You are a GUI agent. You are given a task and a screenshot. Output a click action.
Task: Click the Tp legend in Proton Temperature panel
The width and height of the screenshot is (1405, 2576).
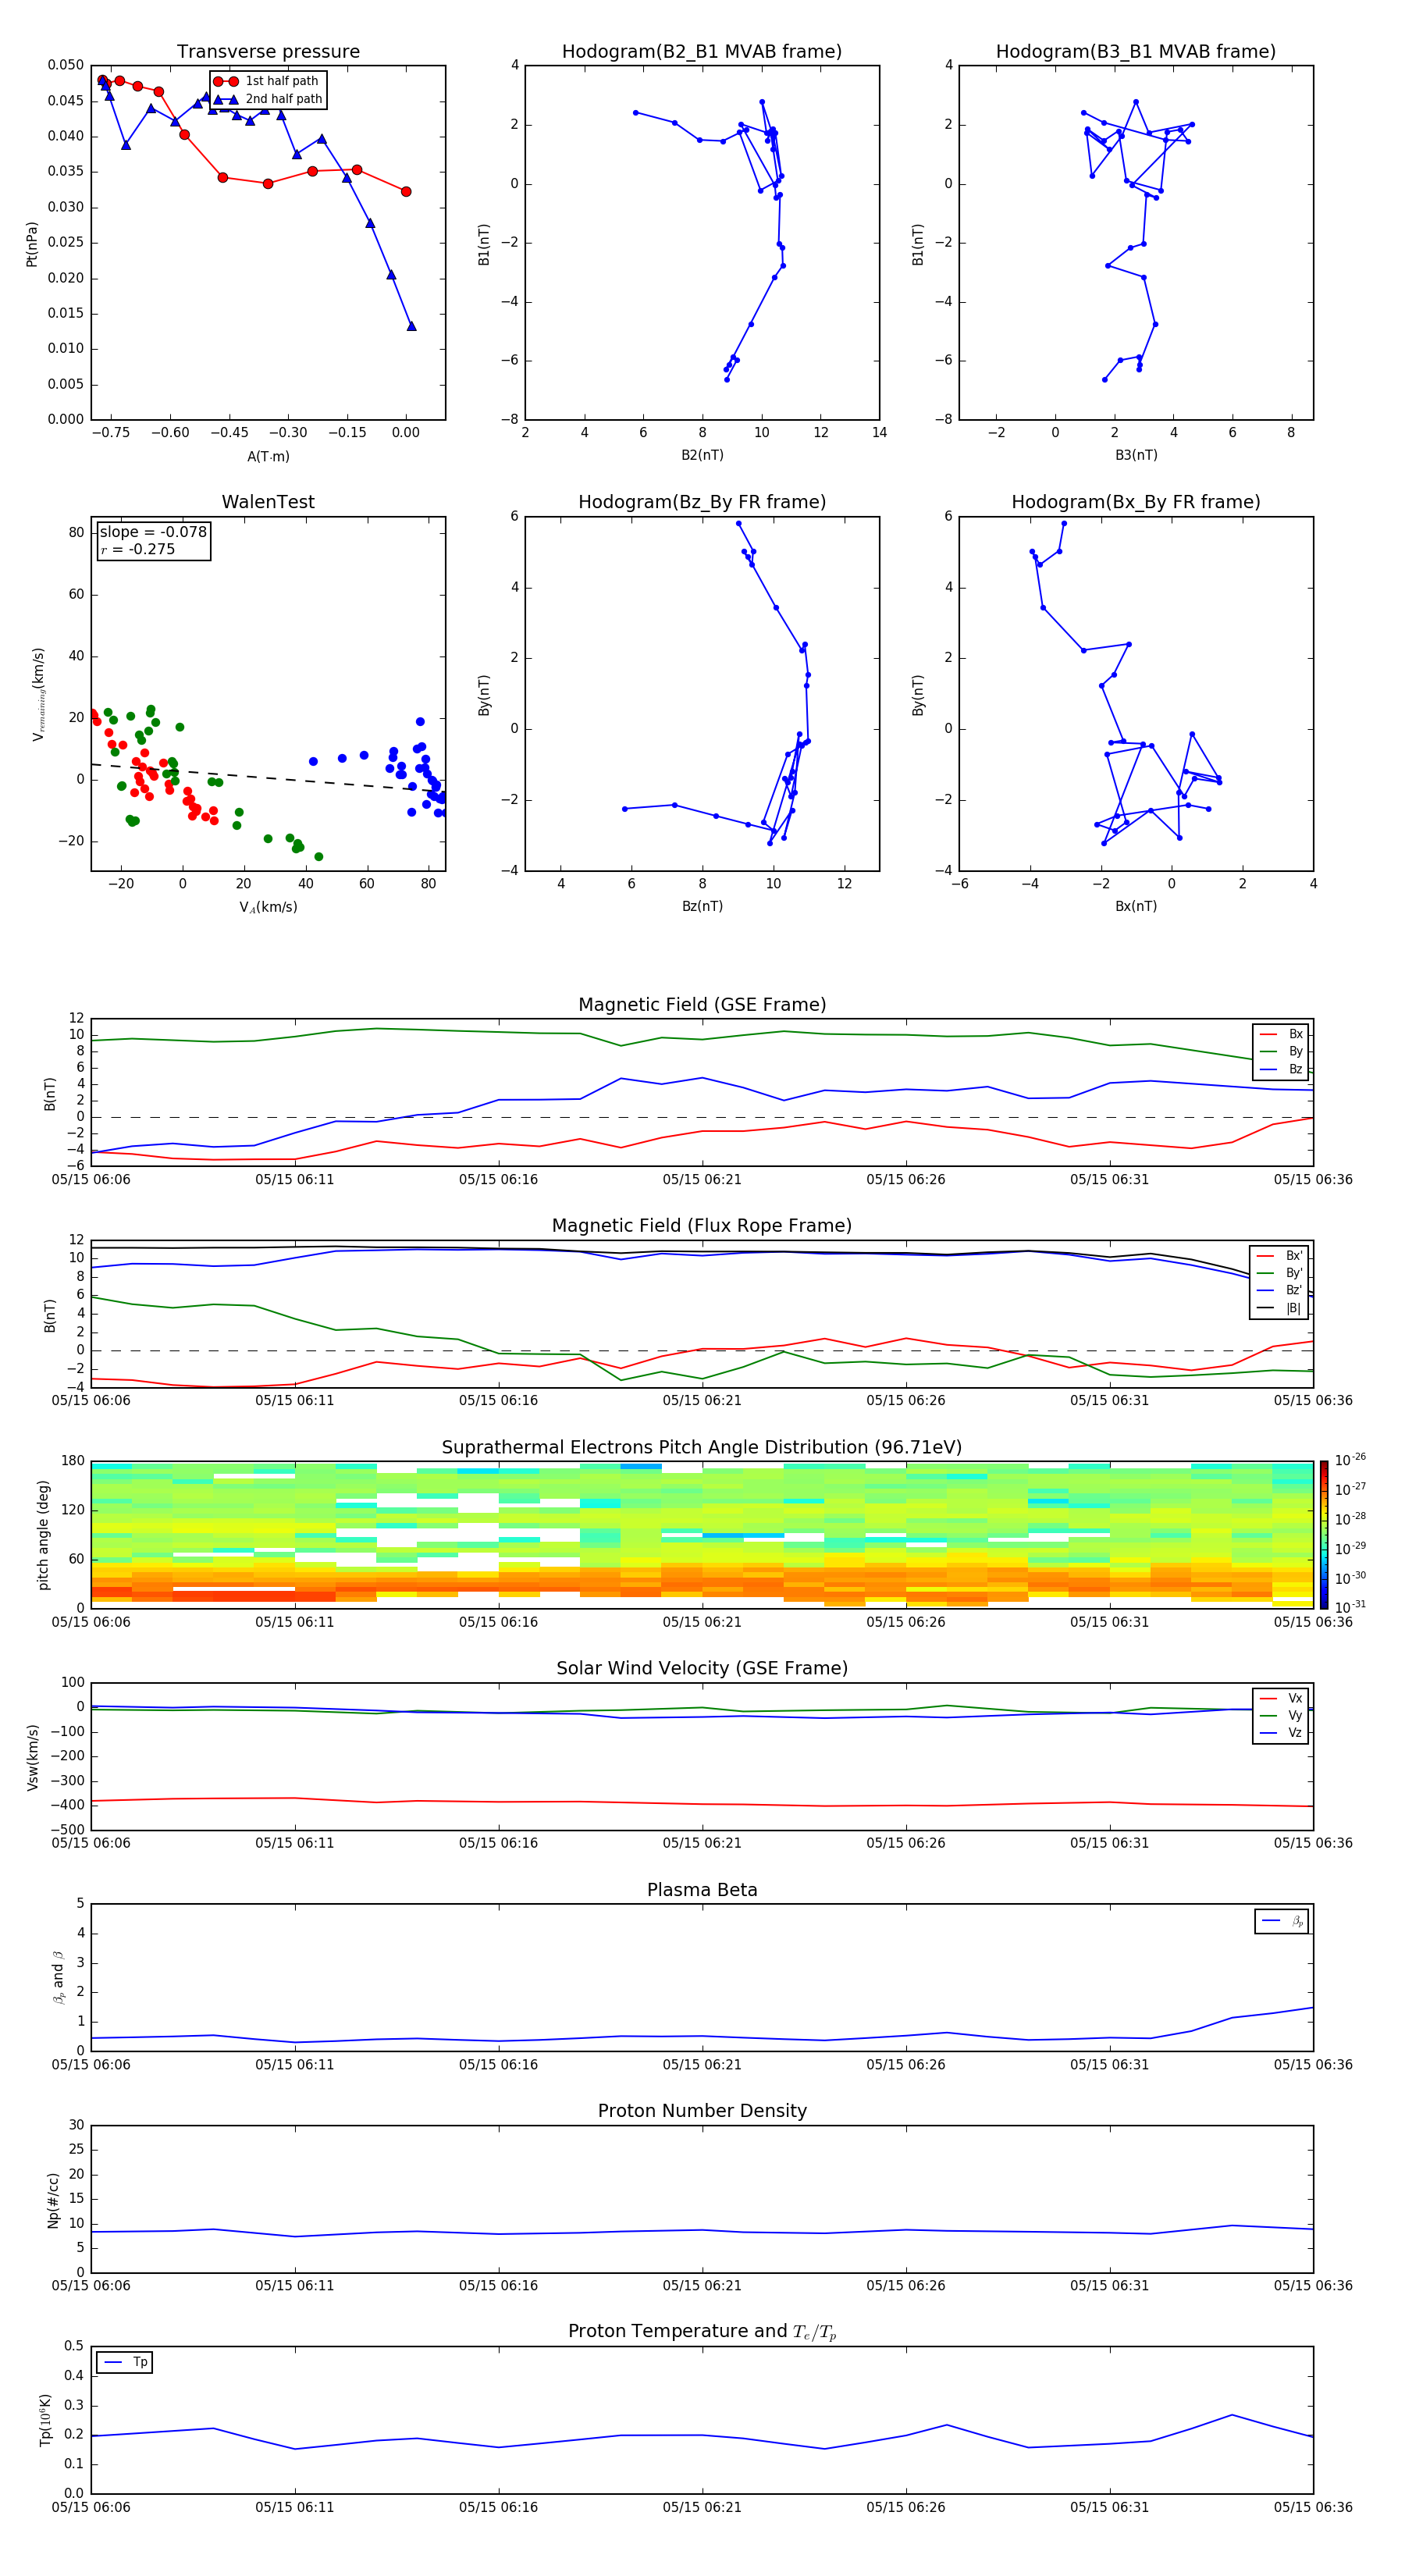[124, 2362]
